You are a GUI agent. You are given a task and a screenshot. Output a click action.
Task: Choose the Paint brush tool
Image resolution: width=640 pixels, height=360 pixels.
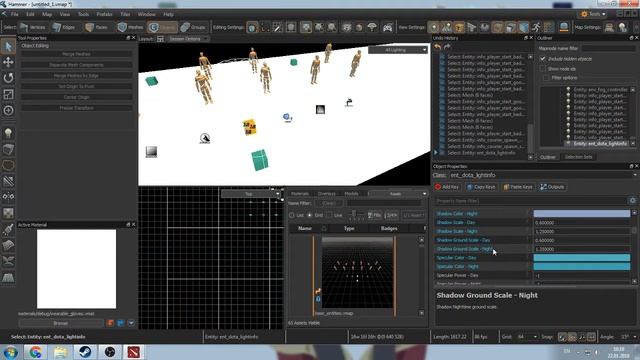pyautogui.click(x=8, y=229)
